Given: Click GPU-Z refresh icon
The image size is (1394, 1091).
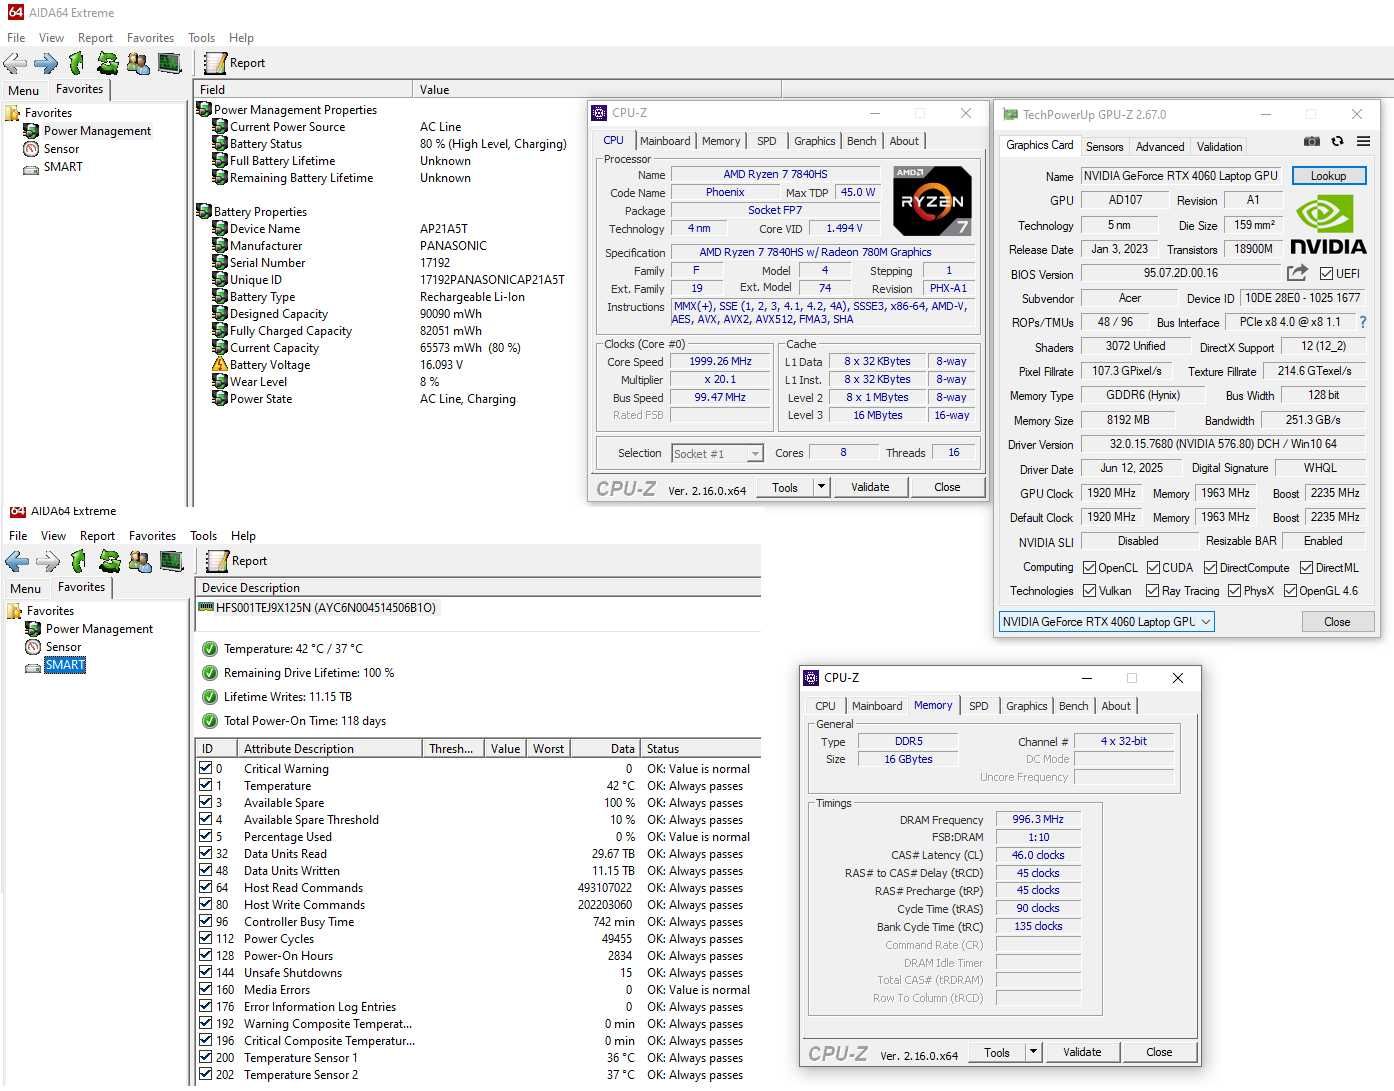Looking at the screenshot, I should (x=1337, y=141).
